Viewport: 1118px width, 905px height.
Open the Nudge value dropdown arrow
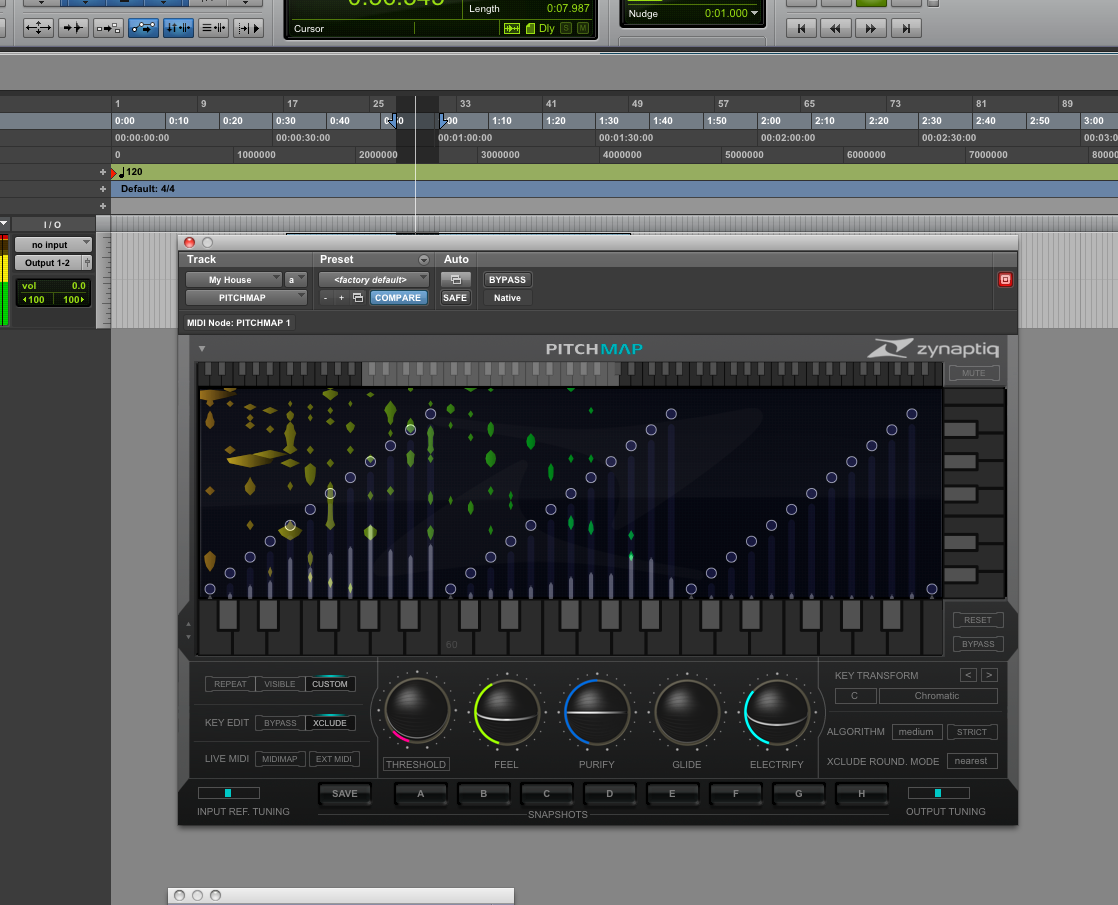point(754,13)
